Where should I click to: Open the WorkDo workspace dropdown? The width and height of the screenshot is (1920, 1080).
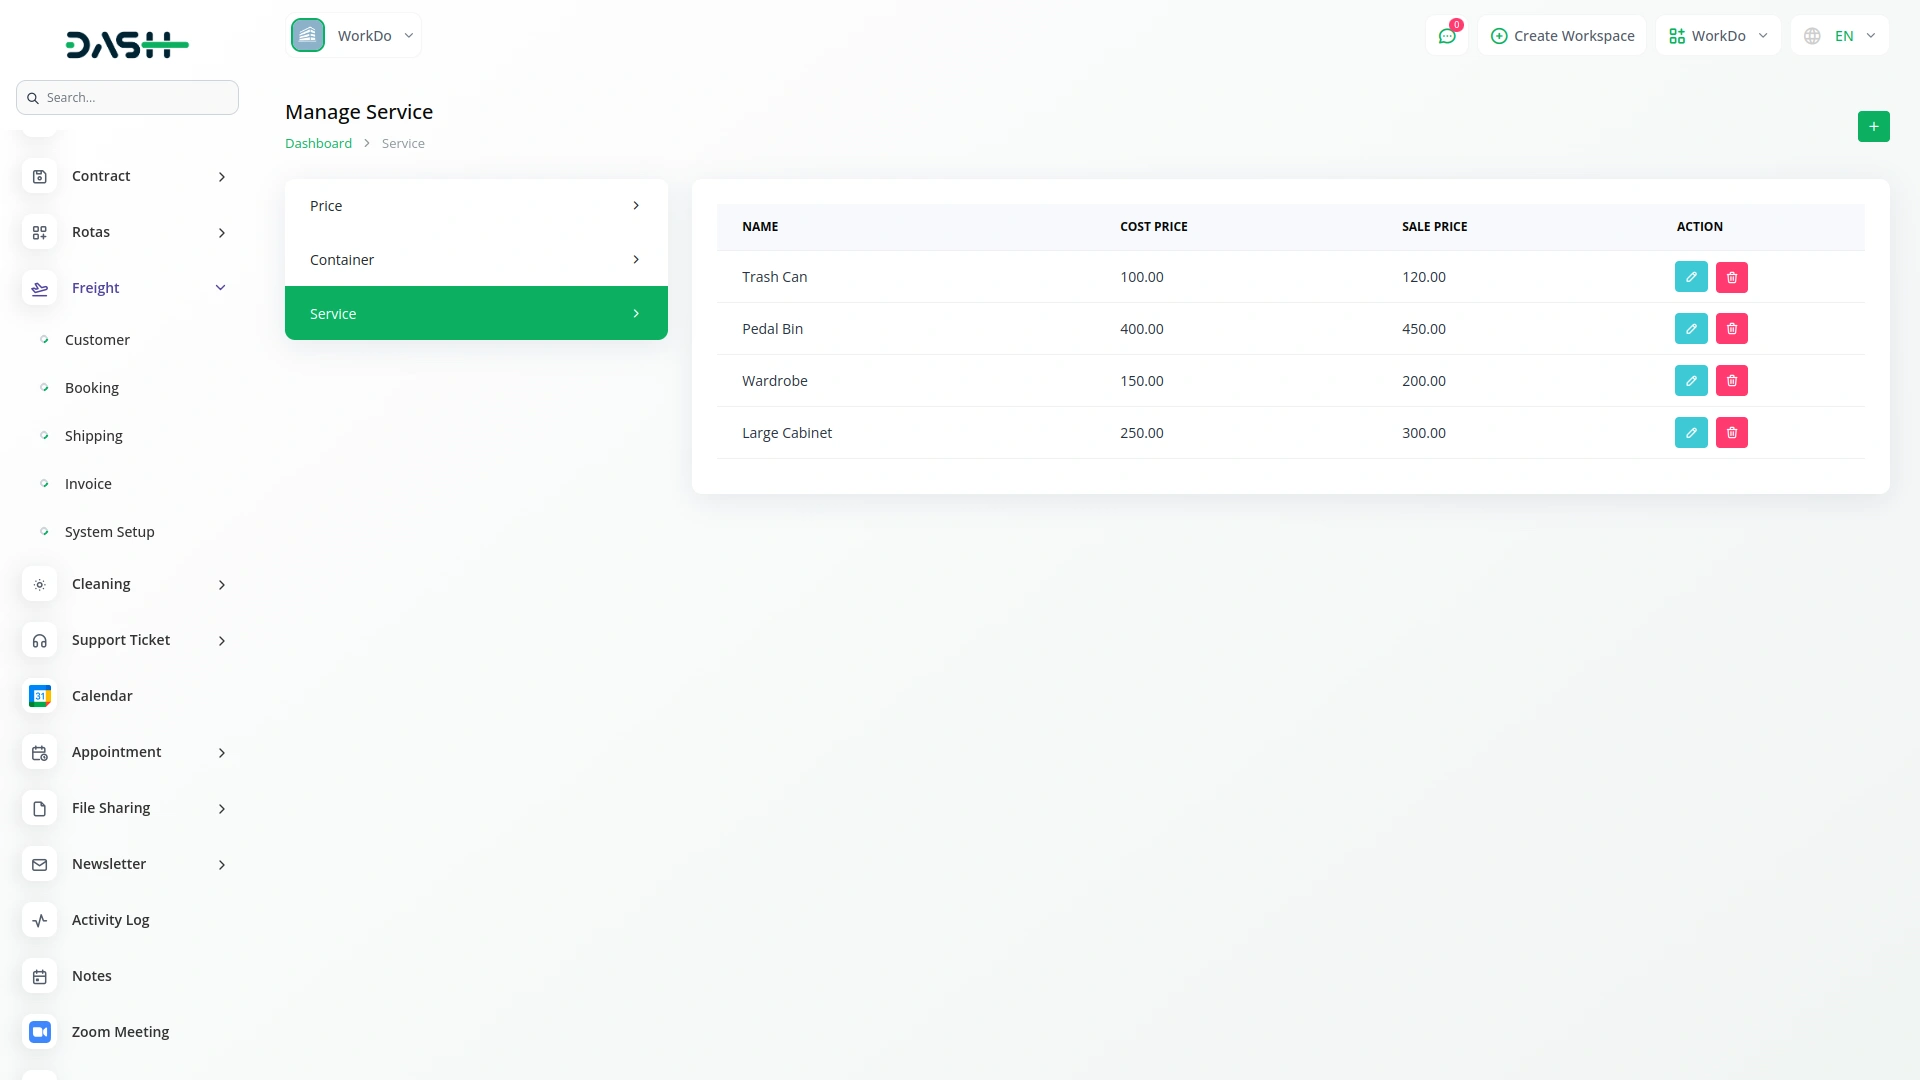tap(1717, 35)
